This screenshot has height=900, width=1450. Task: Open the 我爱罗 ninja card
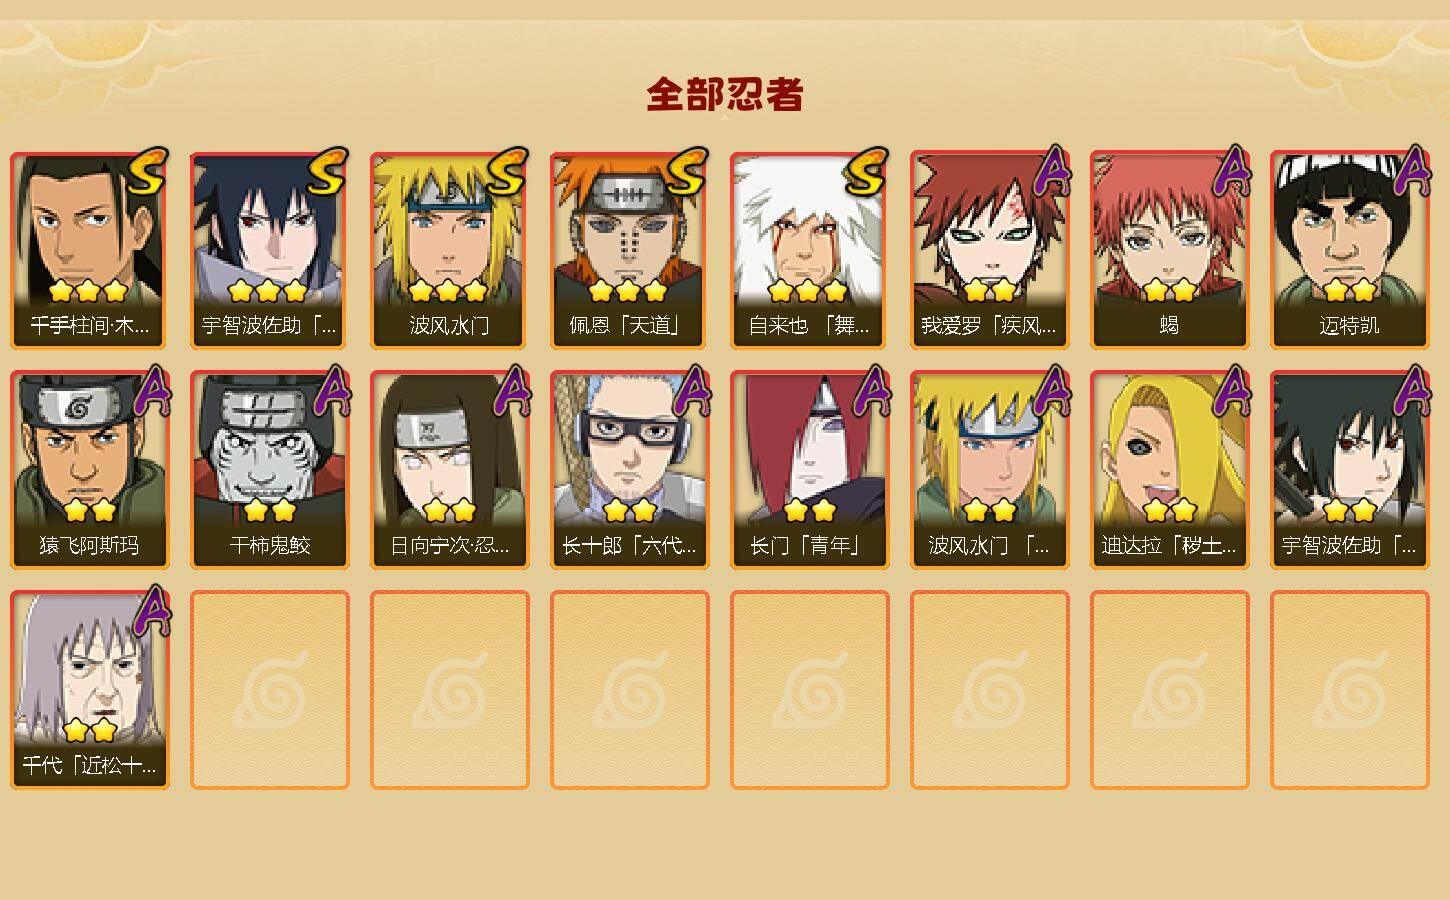990,250
